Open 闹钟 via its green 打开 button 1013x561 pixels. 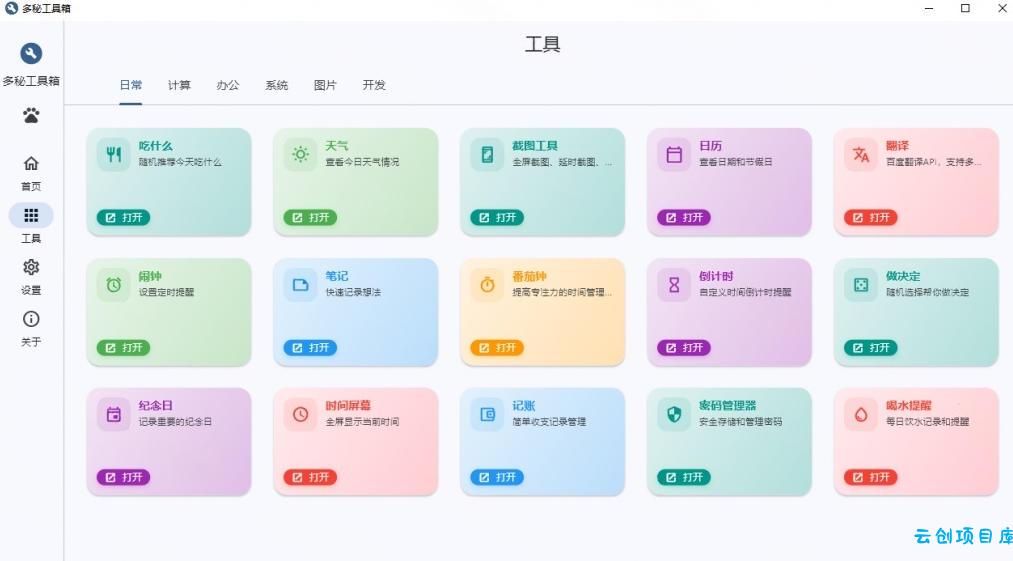[x=123, y=348]
